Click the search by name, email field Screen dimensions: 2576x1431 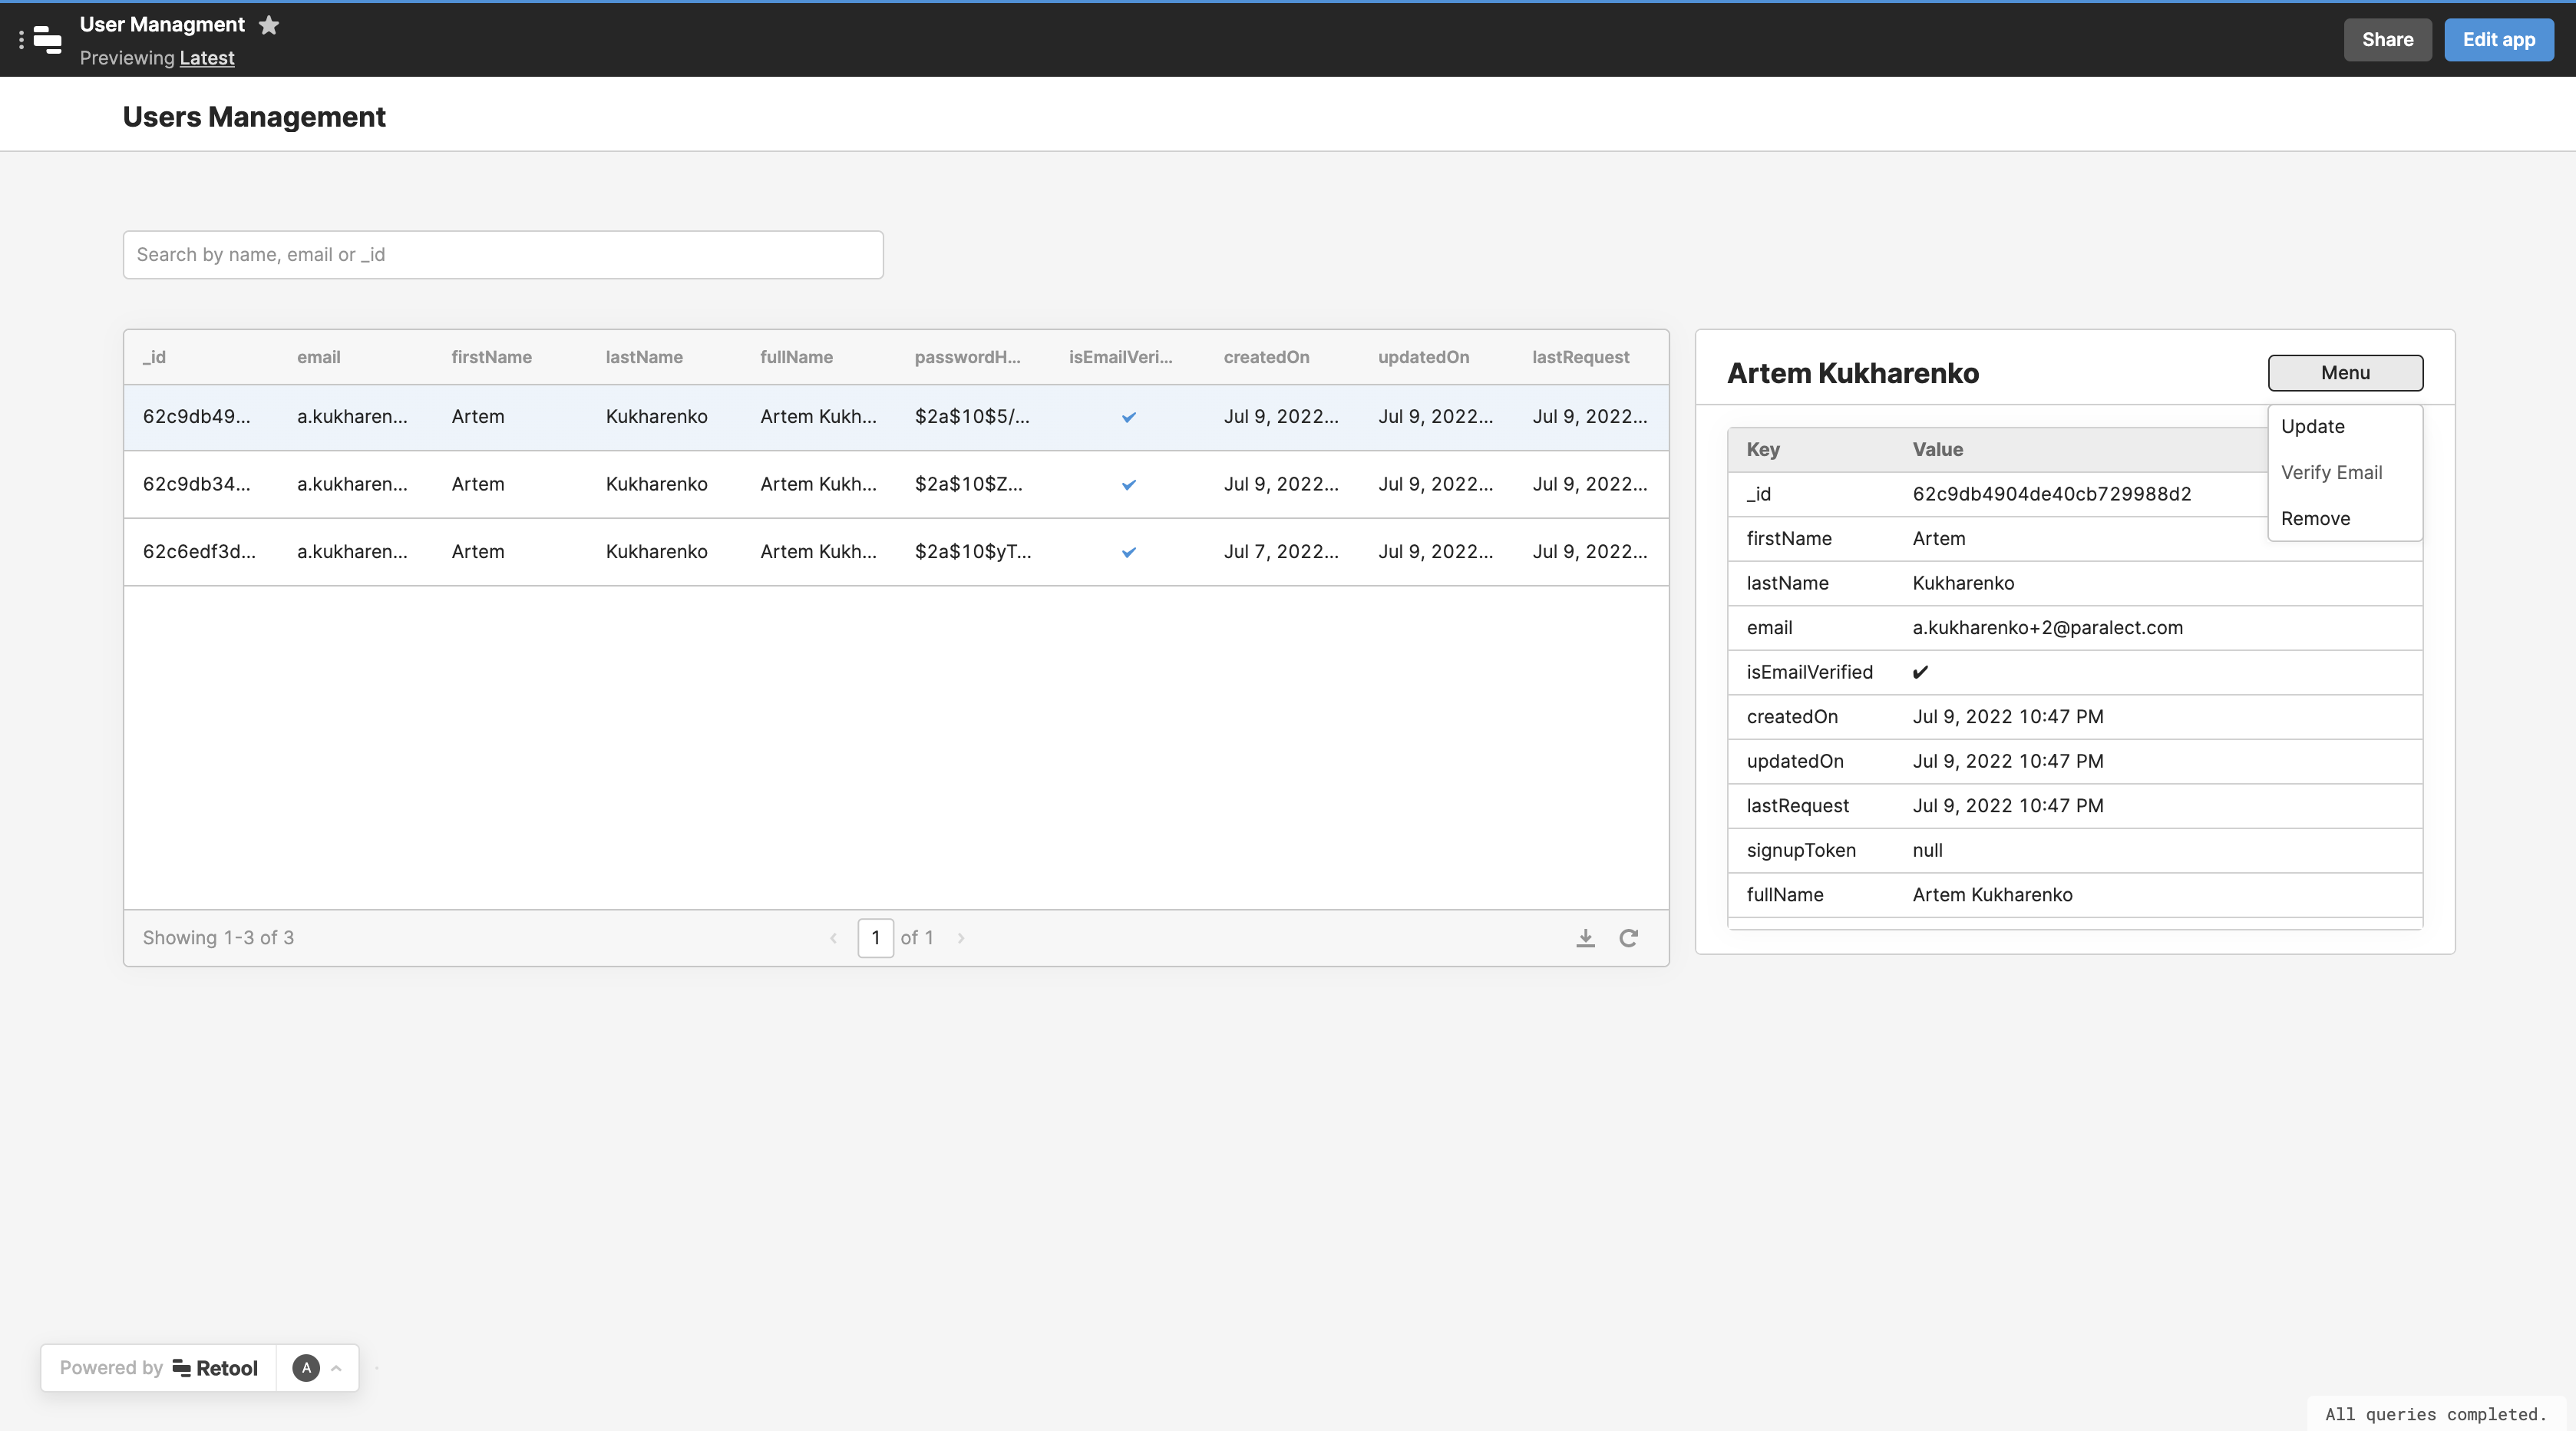[x=503, y=255]
